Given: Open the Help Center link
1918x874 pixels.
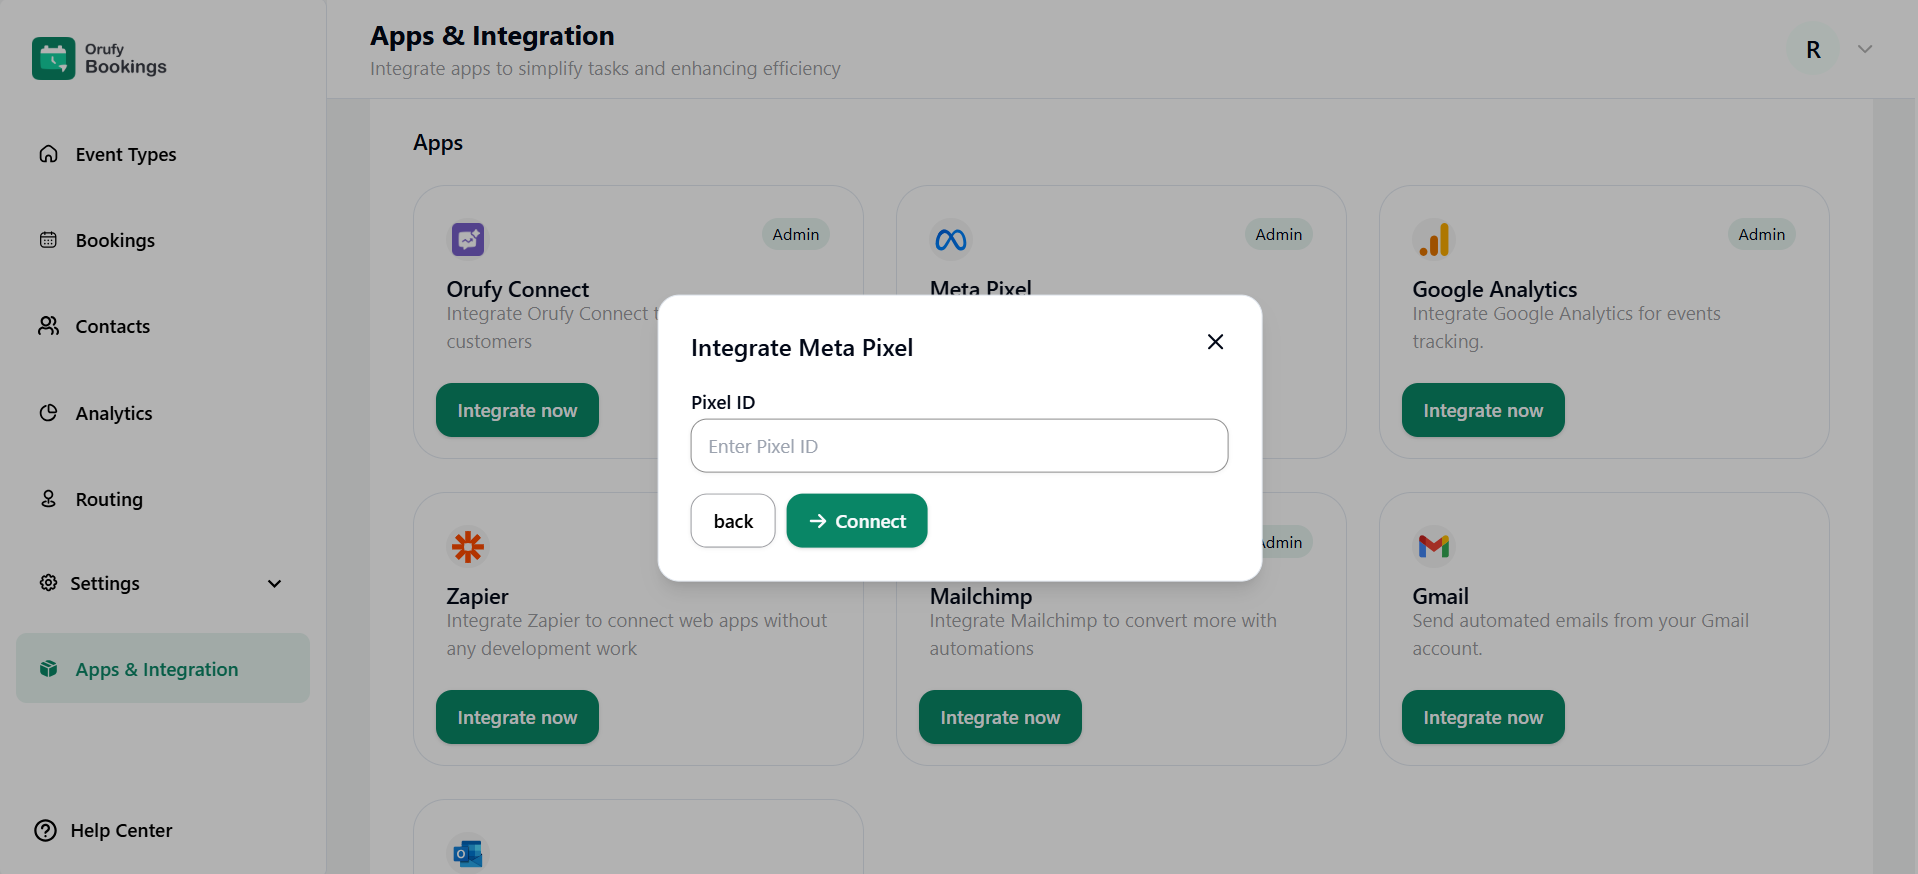Looking at the screenshot, I should (x=120, y=830).
